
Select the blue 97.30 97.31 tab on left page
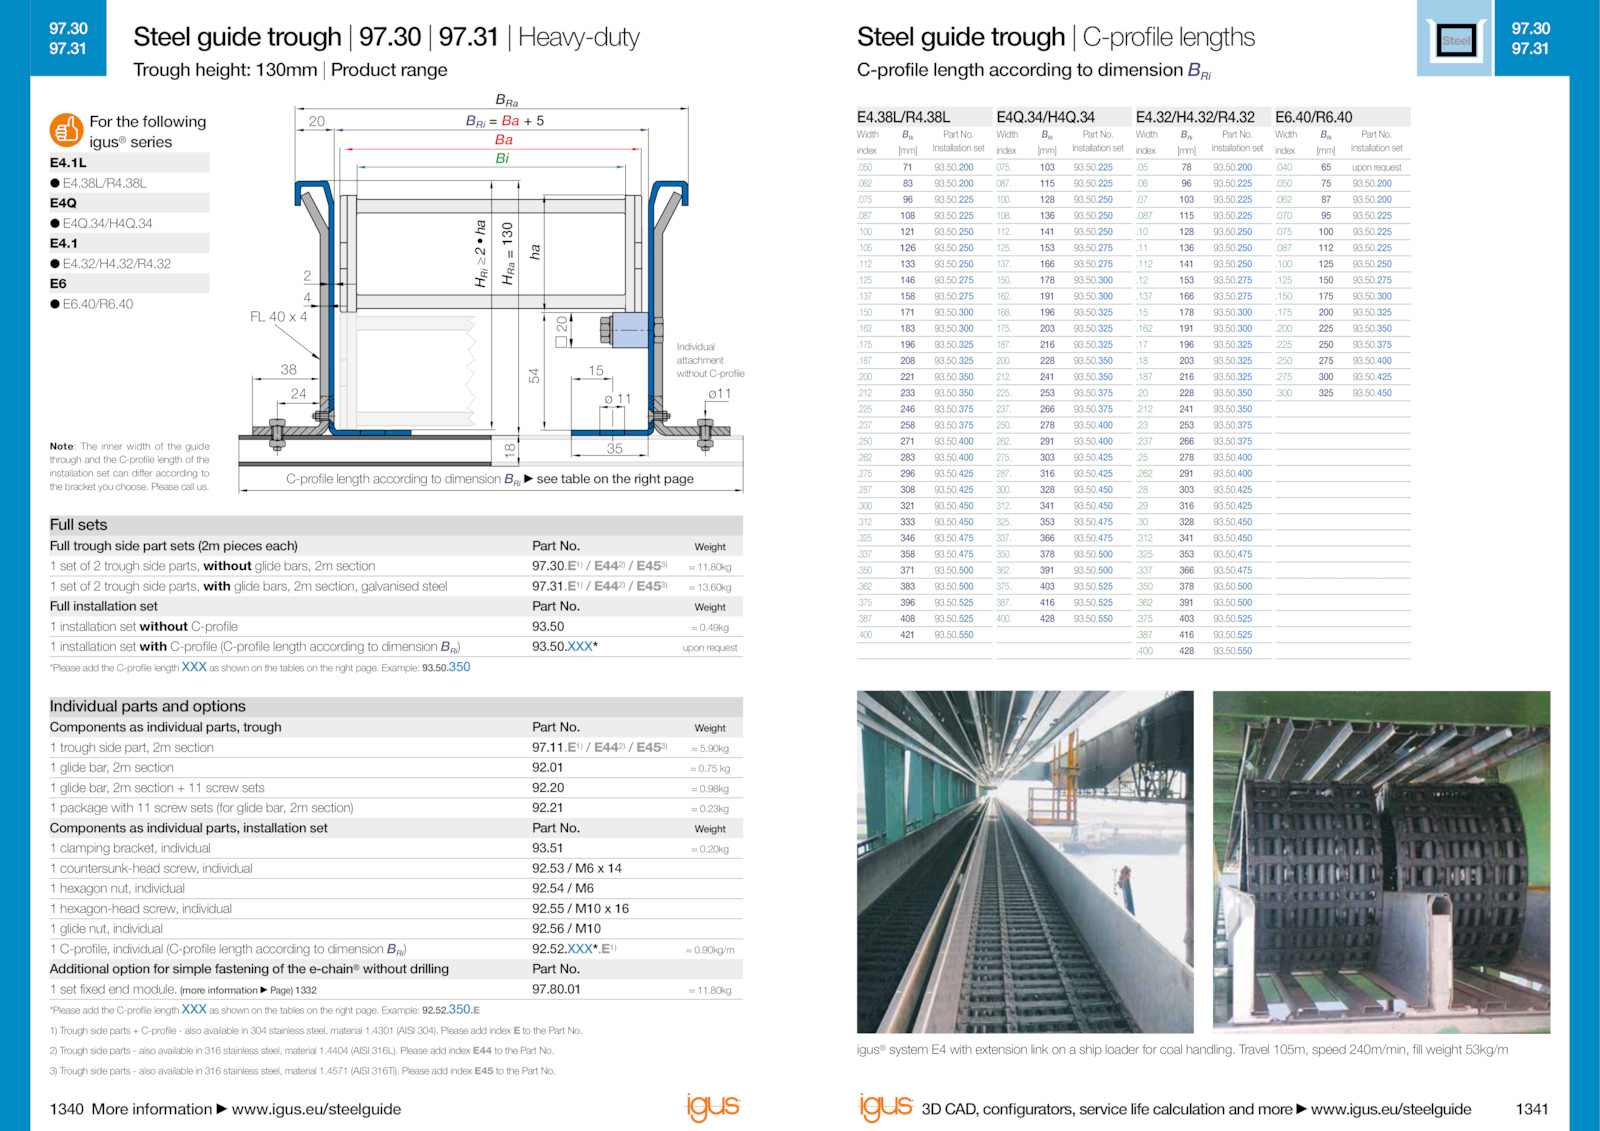[68, 38]
